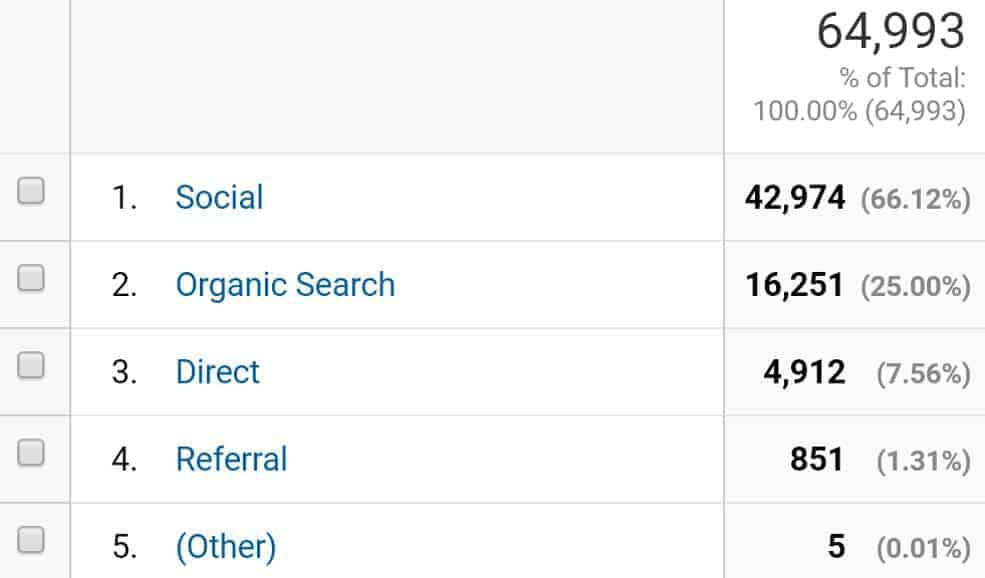Click the Direct channel link

(218, 371)
